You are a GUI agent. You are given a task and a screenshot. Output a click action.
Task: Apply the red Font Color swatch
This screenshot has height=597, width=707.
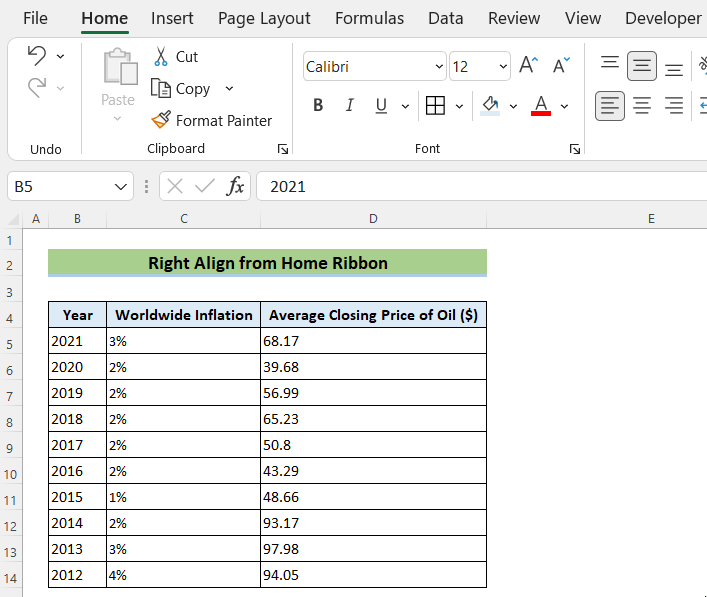click(x=541, y=105)
